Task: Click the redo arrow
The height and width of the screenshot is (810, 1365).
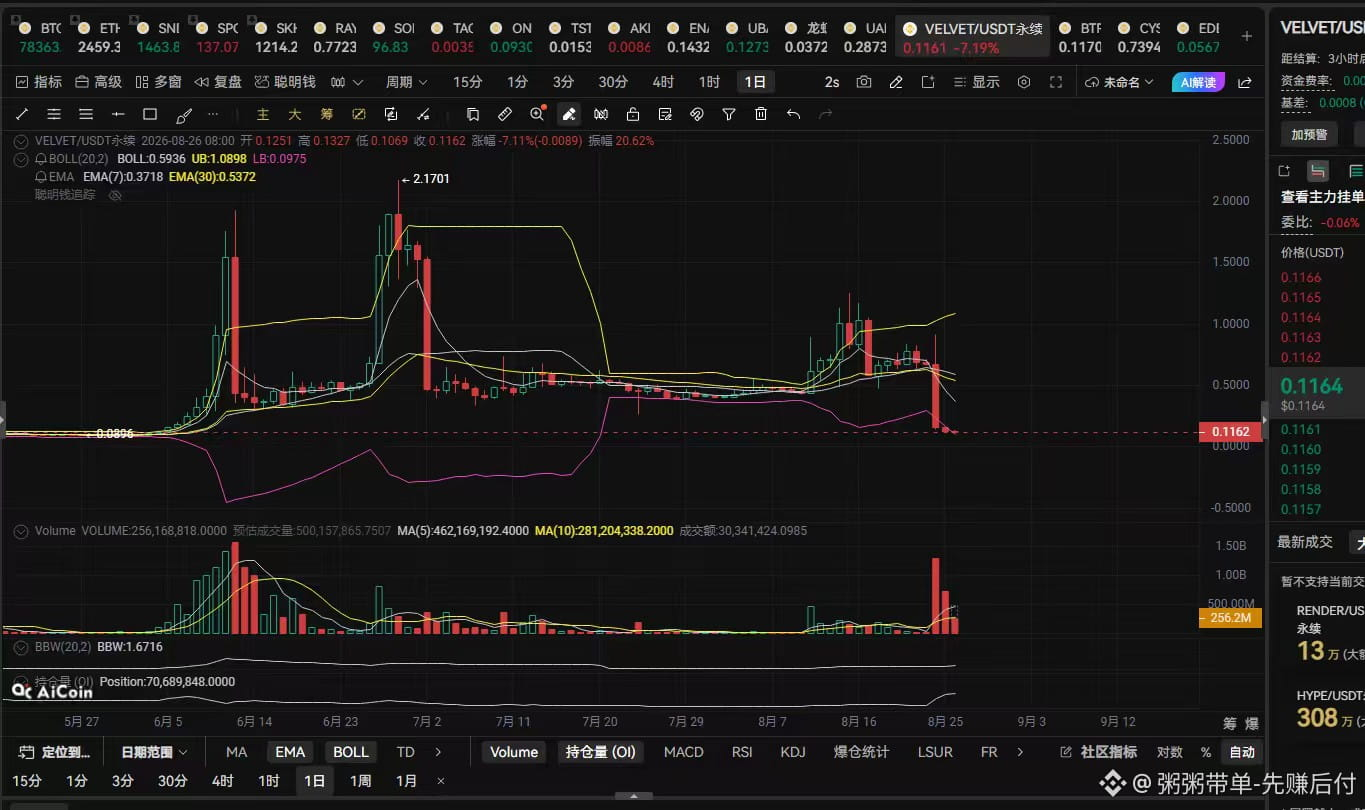Action: tap(825, 114)
